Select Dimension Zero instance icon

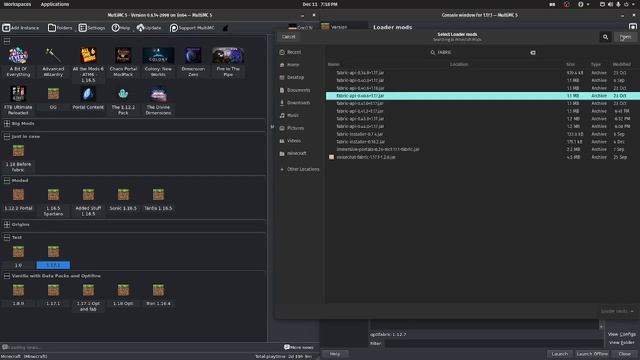pyautogui.click(x=193, y=56)
